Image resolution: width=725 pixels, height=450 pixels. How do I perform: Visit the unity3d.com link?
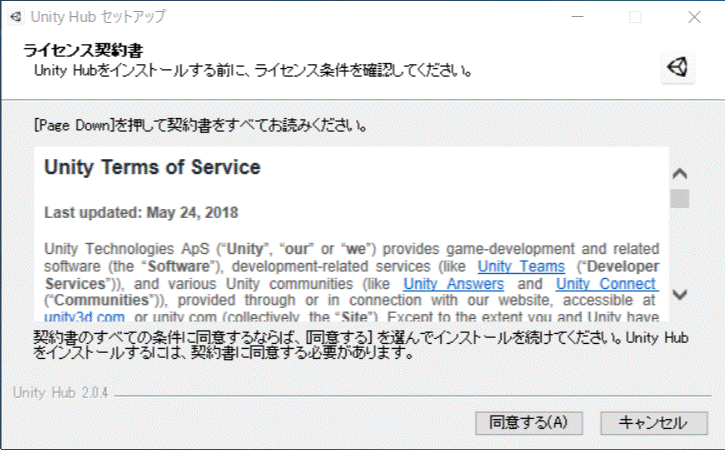click(84, 317)
